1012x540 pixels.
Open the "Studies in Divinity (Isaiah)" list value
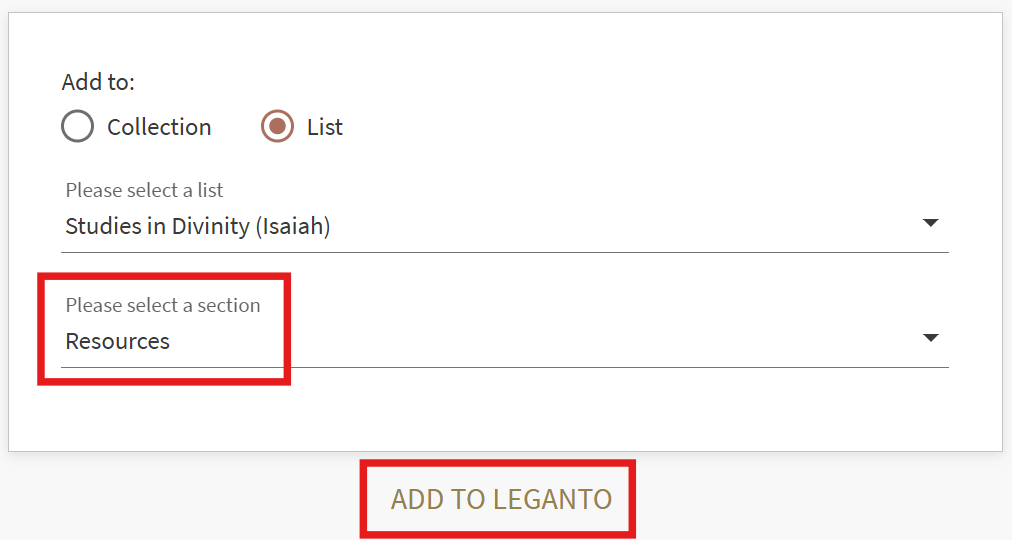[x=197, y=226]
